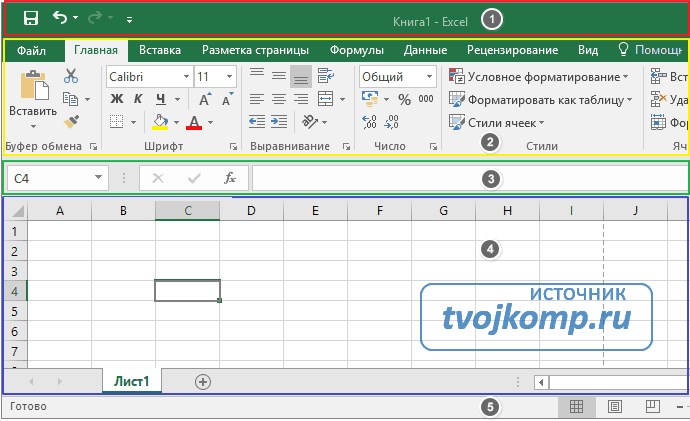Decrease font size with the small A icon
690x421 pixels.
[x=227, y=99]
